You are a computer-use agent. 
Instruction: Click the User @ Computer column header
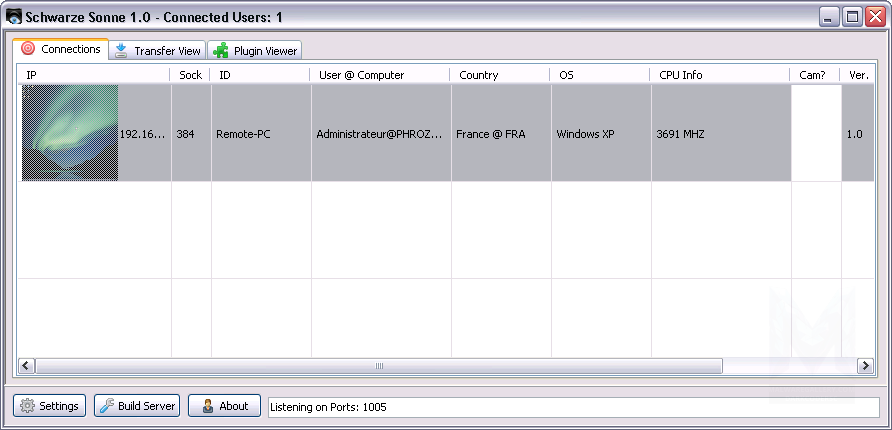(x=379, y=75)
